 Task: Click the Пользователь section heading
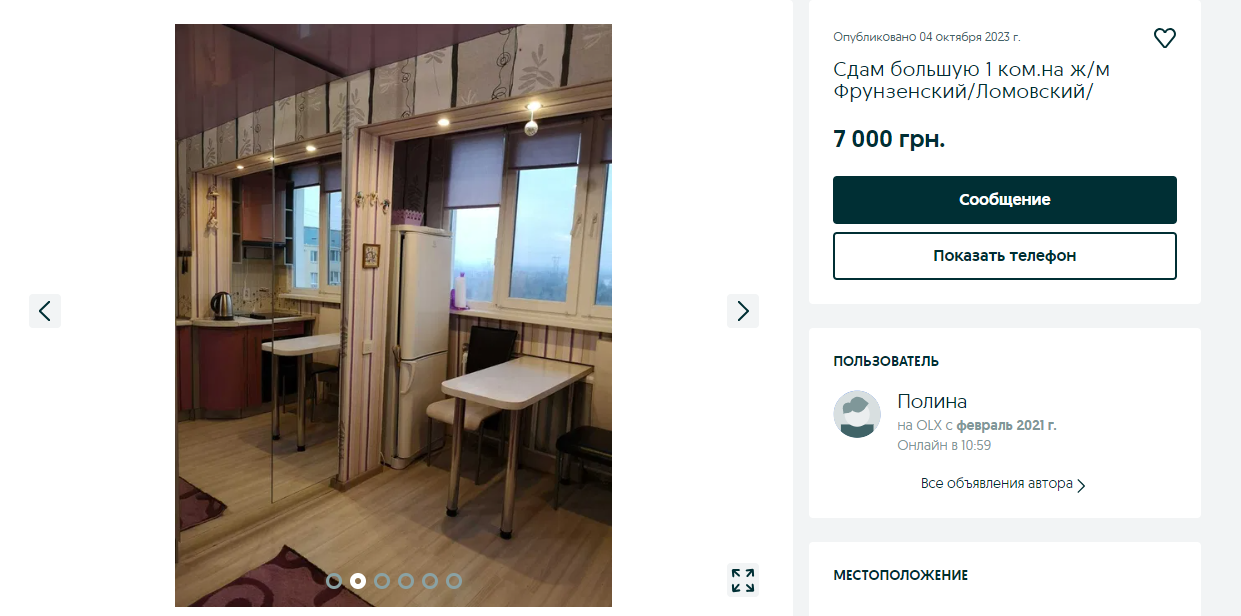tap(886, 361)
